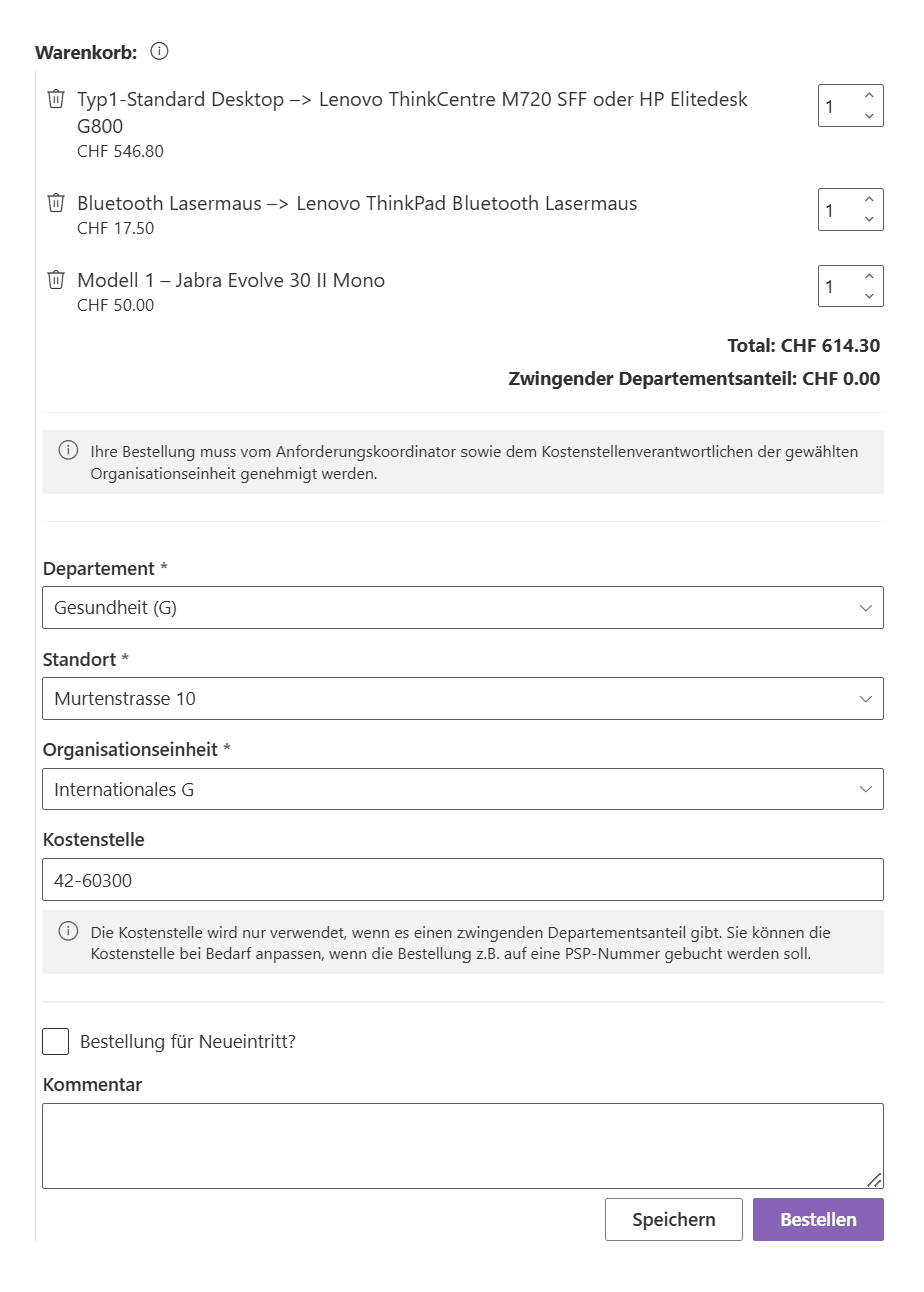The height and width of the screenshot is (1292, 924).
Task: Click info icon in Anforderungskoordinator notice
Action: point(68,450)
